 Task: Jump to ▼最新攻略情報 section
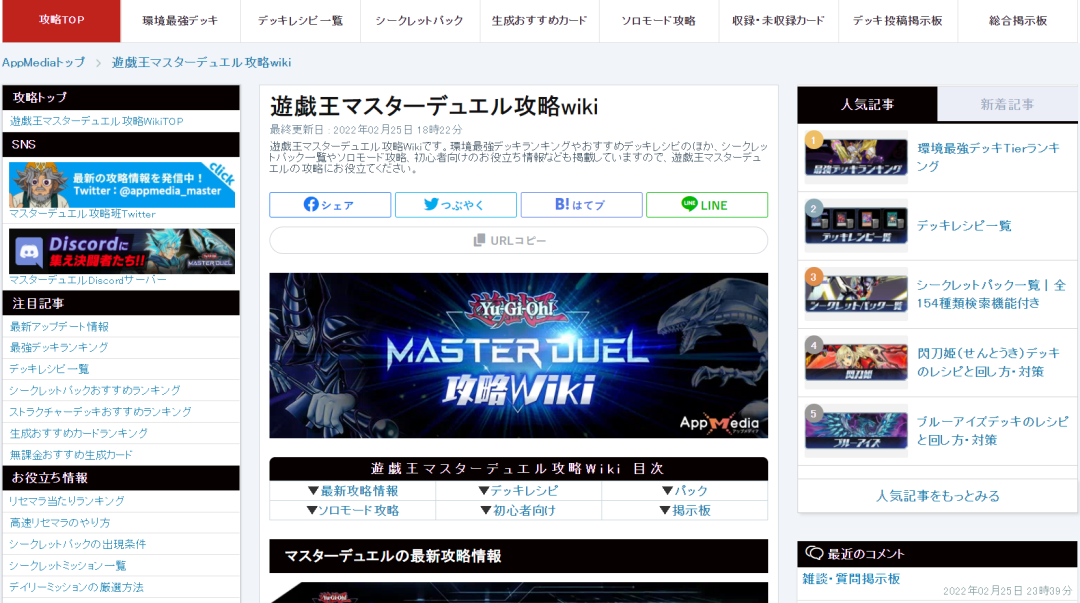pyautogui.click(x=353, y=491)
